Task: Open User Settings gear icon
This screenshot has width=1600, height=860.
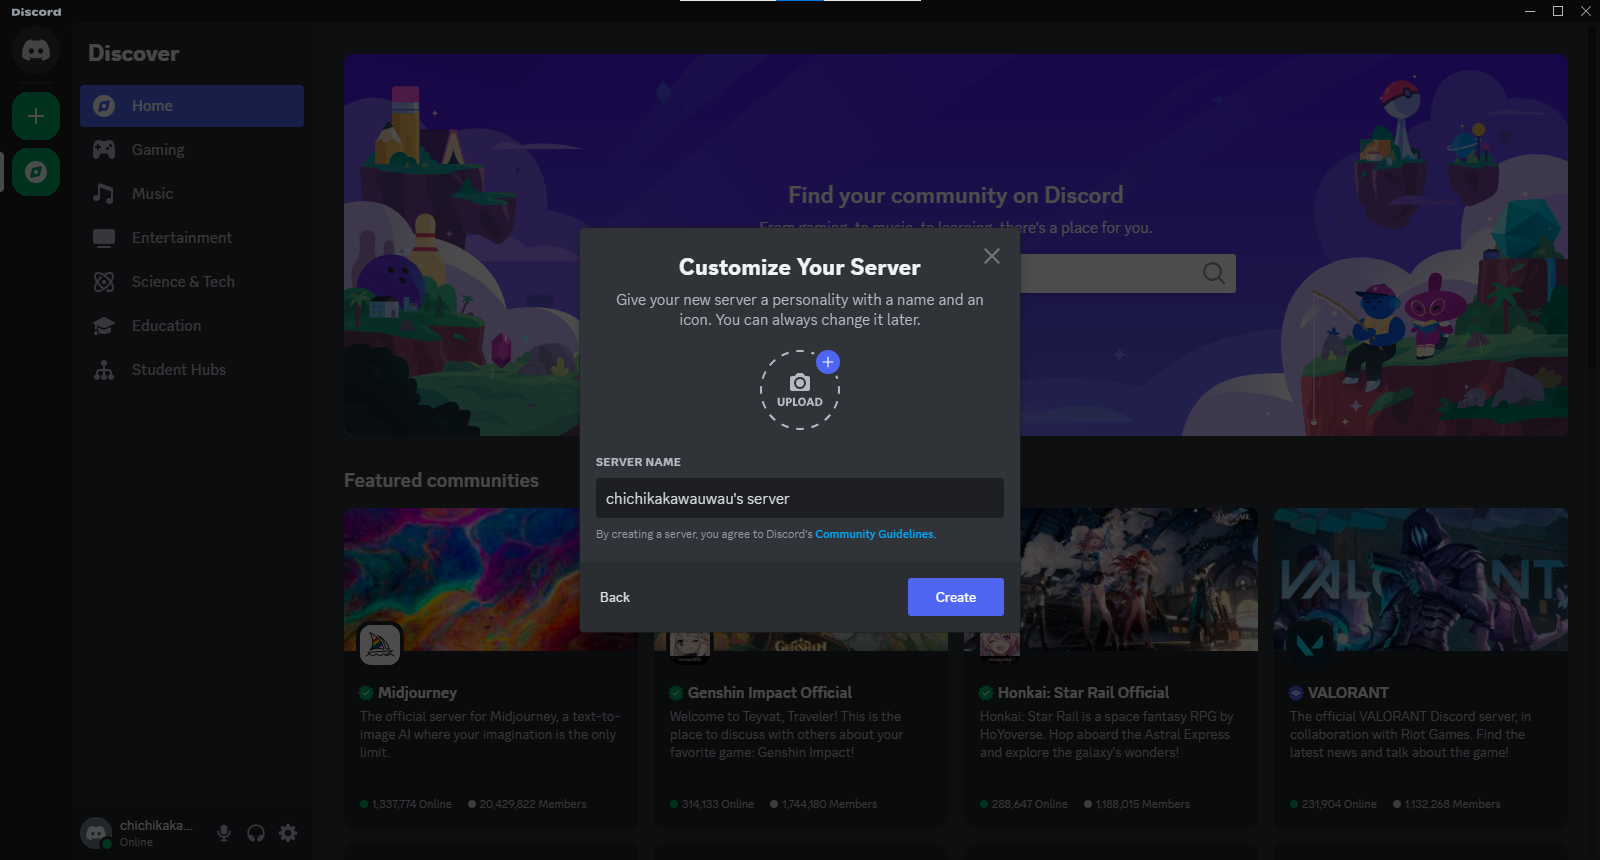Action: 288,833
